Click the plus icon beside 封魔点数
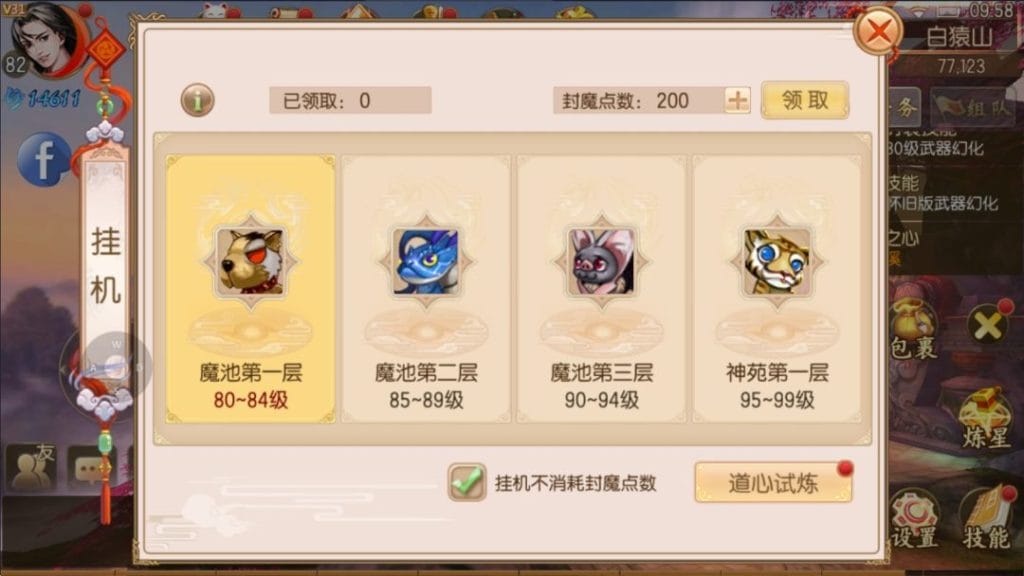1024x576 pixels. click(x=737, y=101)
